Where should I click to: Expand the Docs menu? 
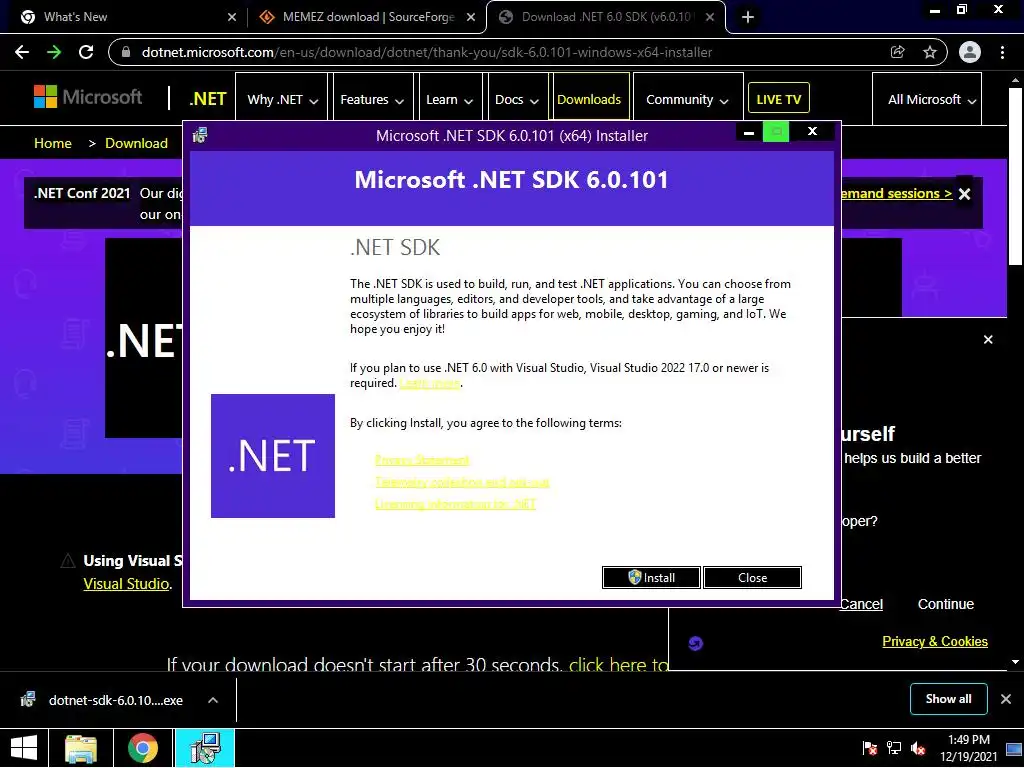[517, 100]
